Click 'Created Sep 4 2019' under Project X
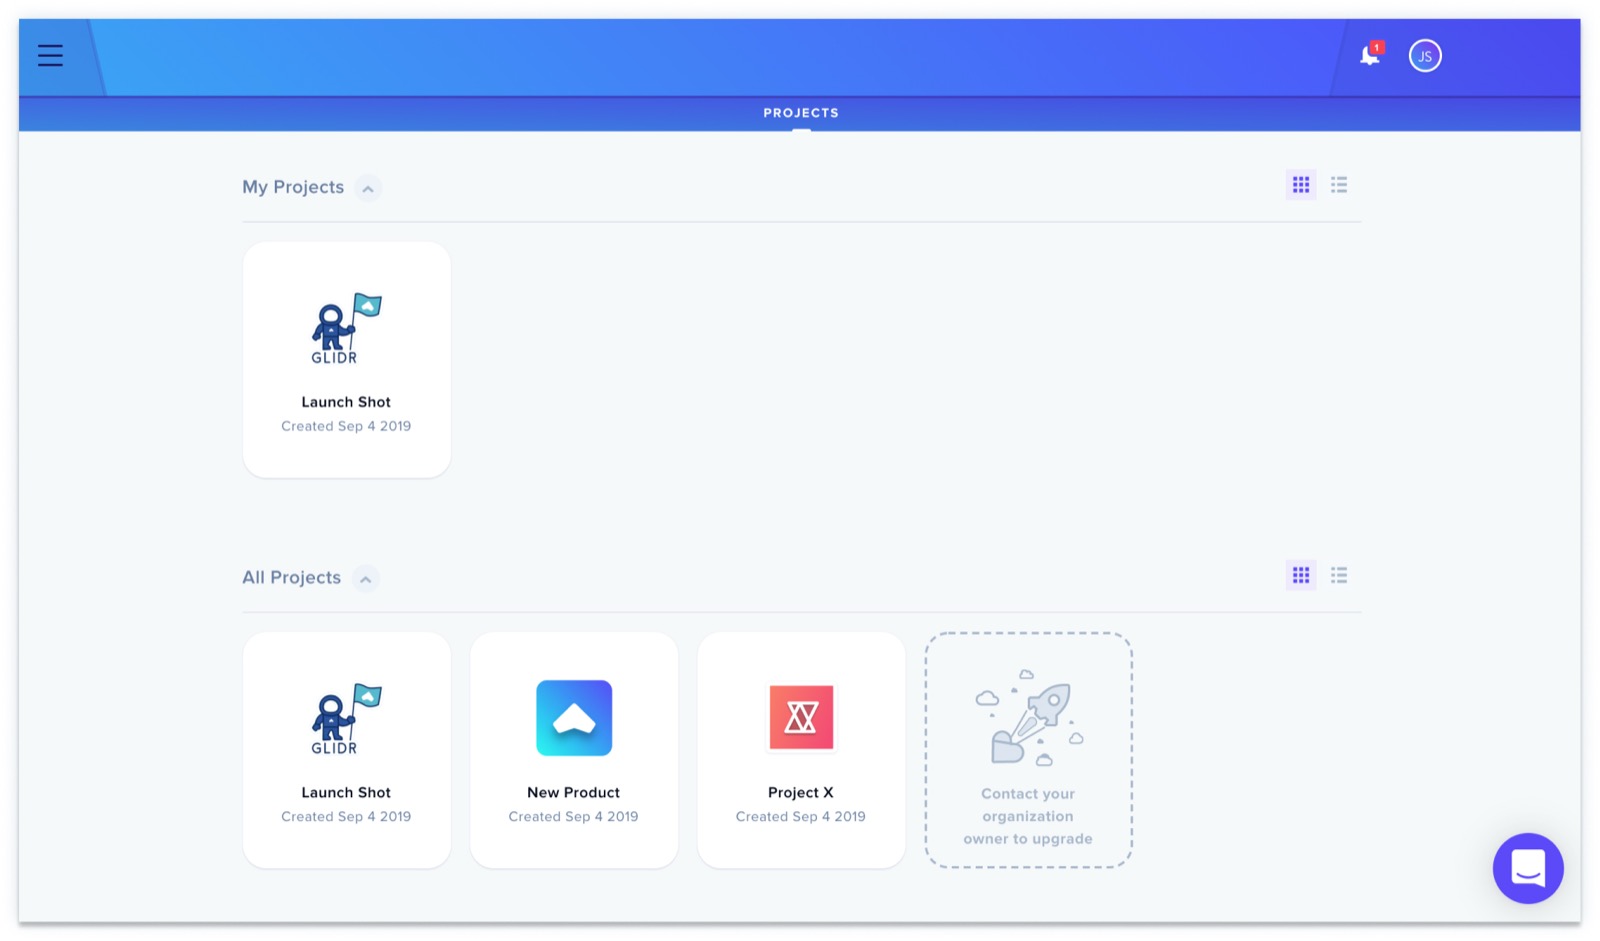This screenshot has height=941, width=1600. (801, 816)
